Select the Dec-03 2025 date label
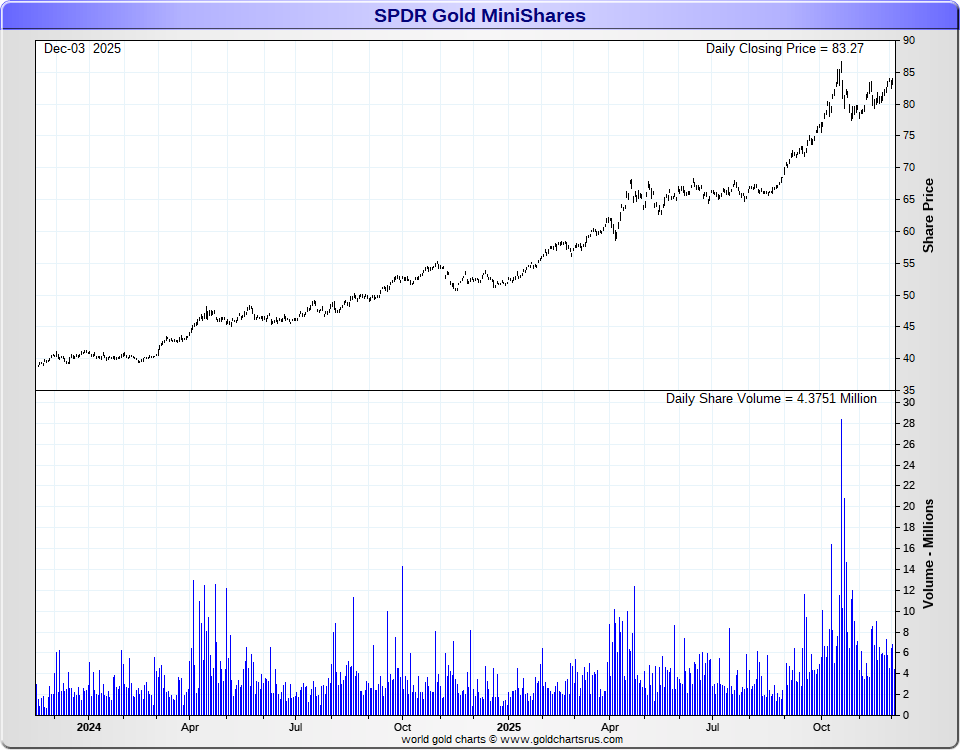 pos(82,48)
